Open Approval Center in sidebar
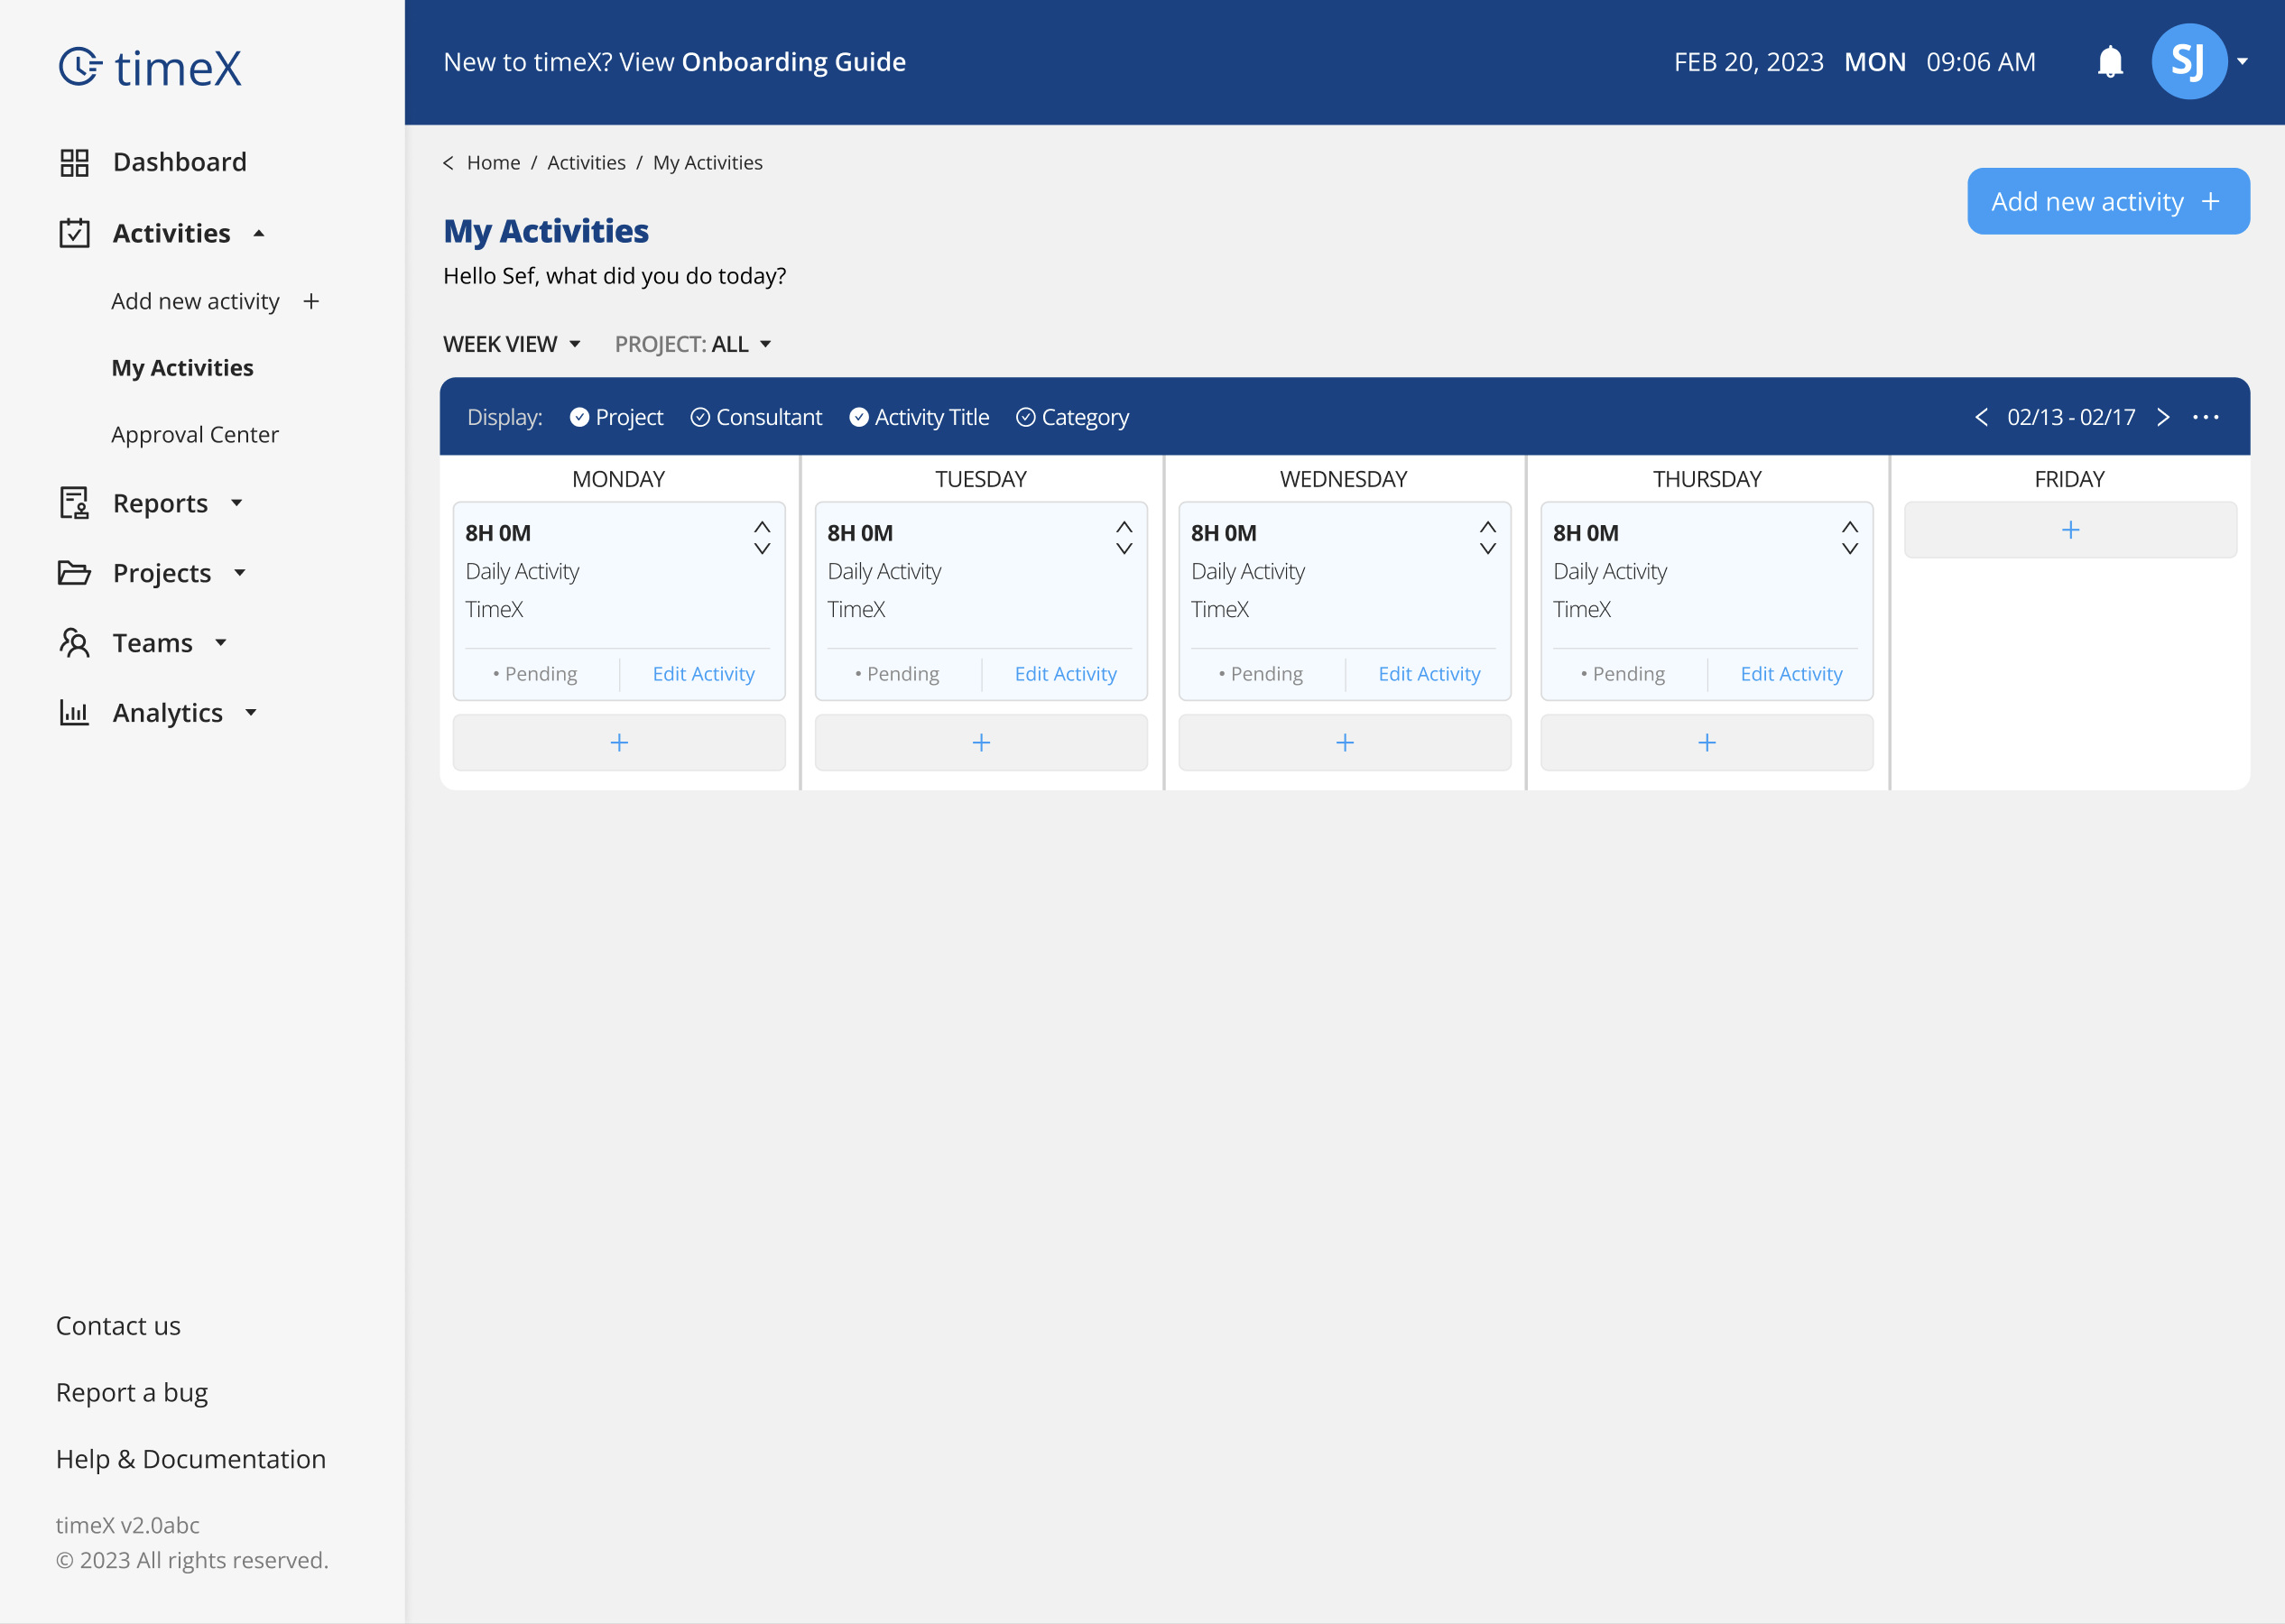 [x=195, y=434]
